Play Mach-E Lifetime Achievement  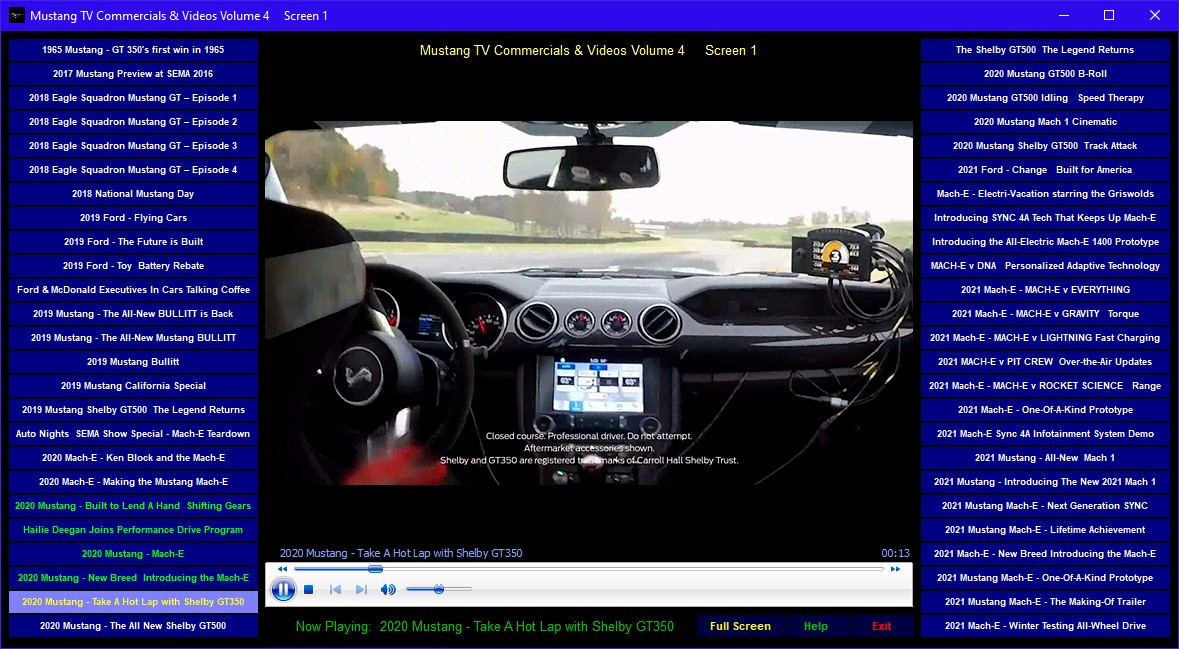(1045, 530)
